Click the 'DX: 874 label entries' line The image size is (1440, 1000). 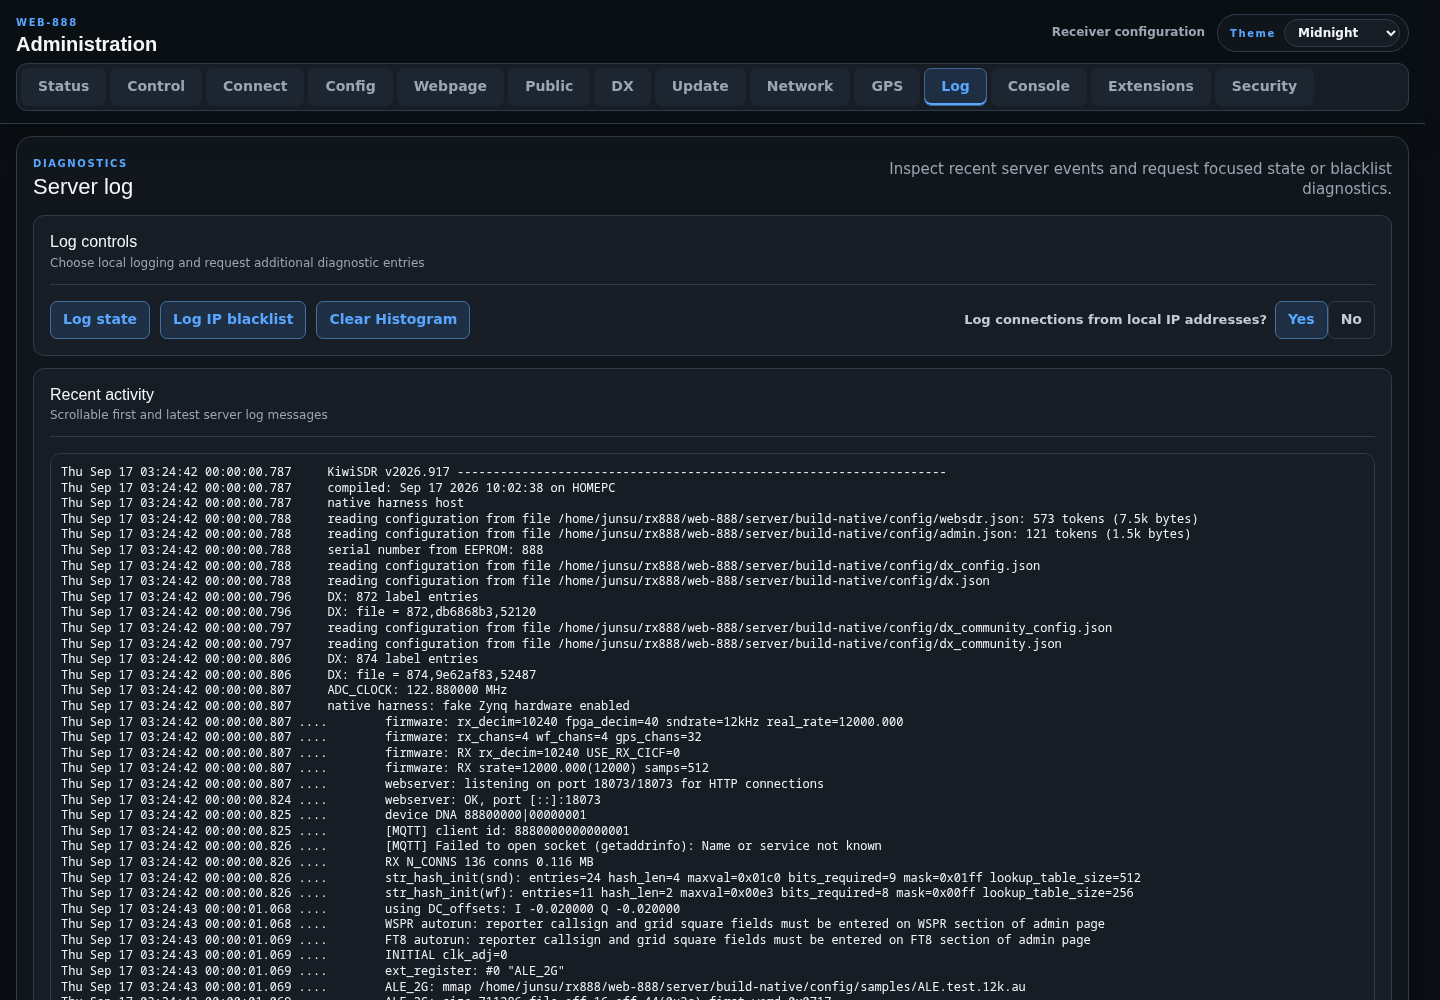click(270, 659)
